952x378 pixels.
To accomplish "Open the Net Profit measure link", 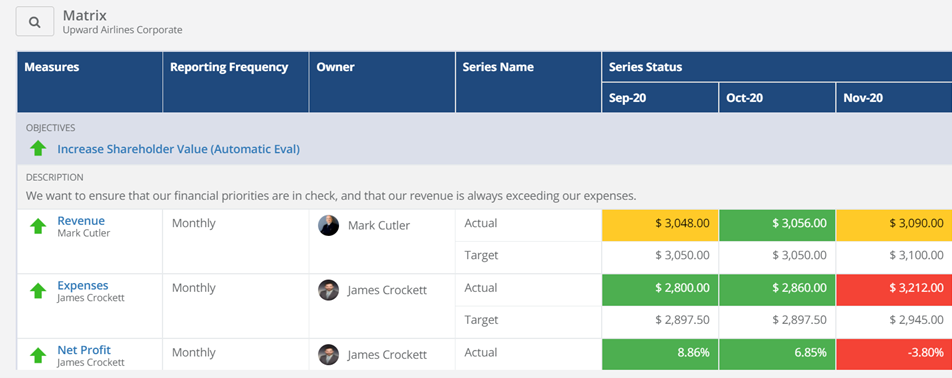I will (x=84, y=349).
